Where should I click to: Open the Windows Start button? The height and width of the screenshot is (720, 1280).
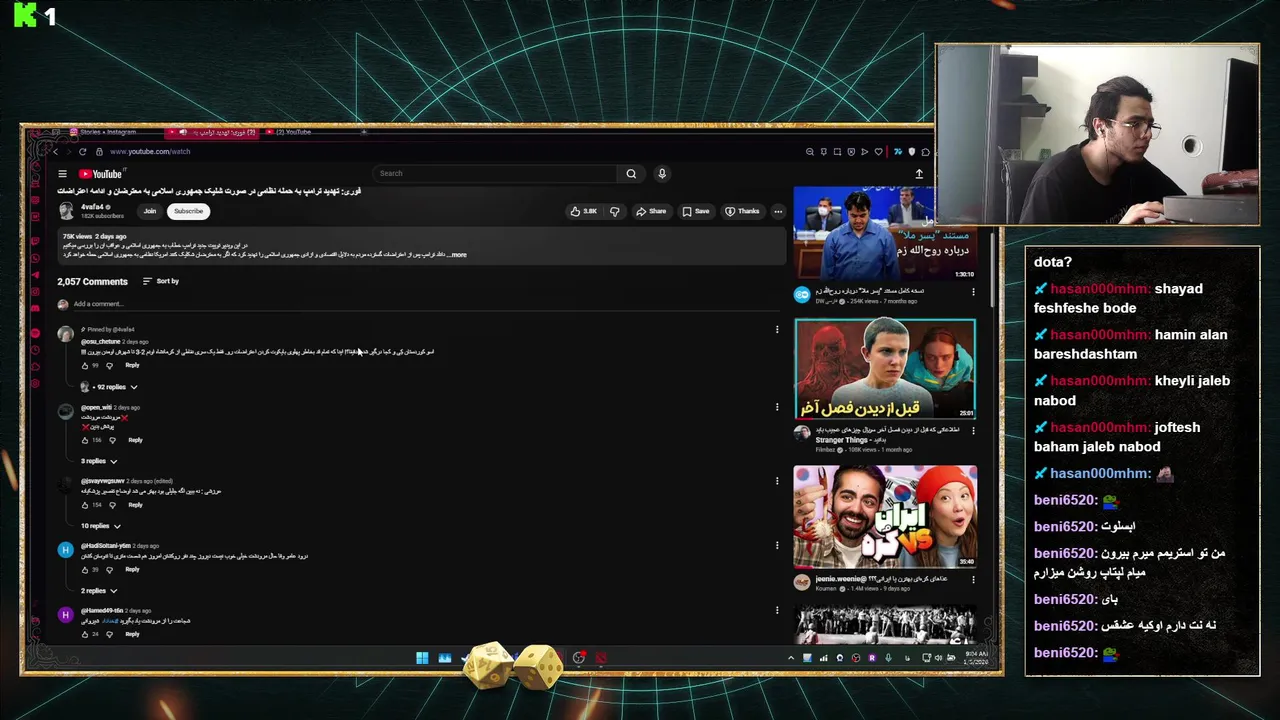(422, 658)
